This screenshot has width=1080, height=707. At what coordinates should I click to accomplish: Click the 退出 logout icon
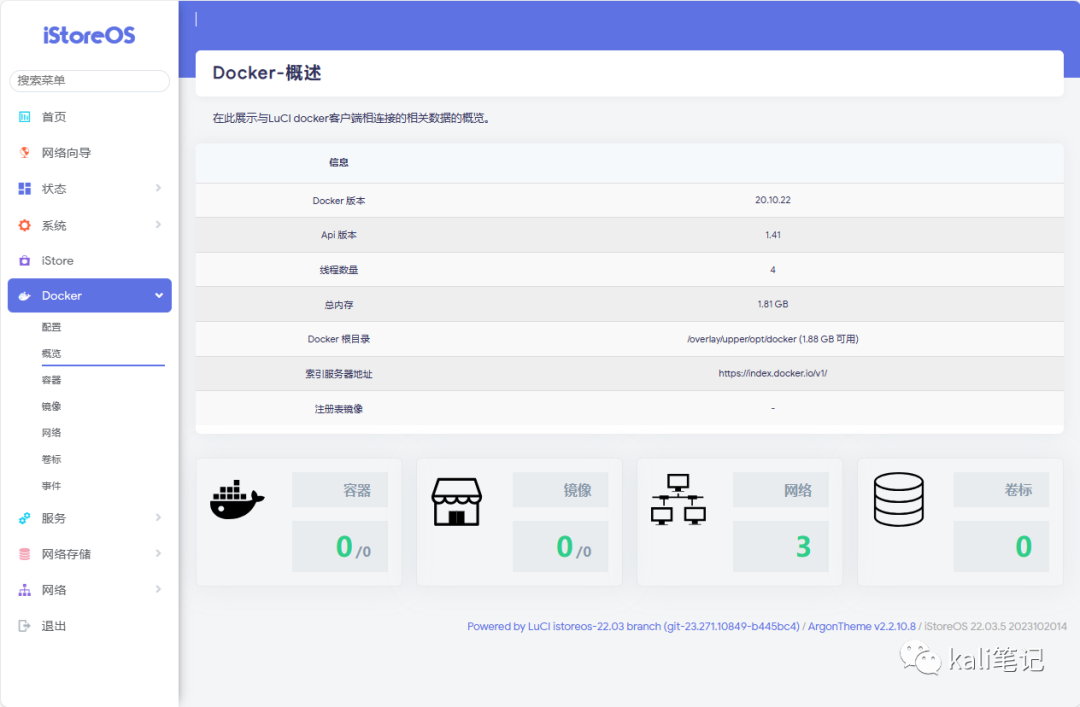(25, 626)
